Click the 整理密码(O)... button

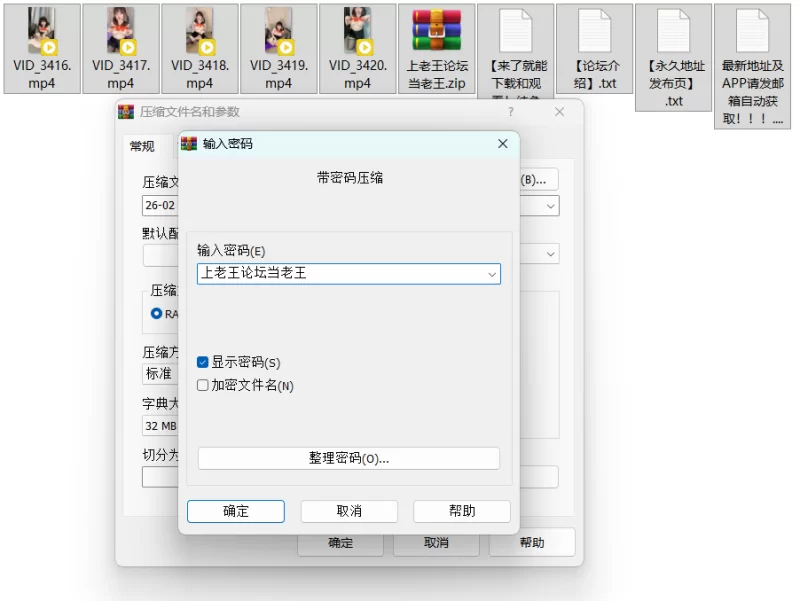click(x=348, y=458)
